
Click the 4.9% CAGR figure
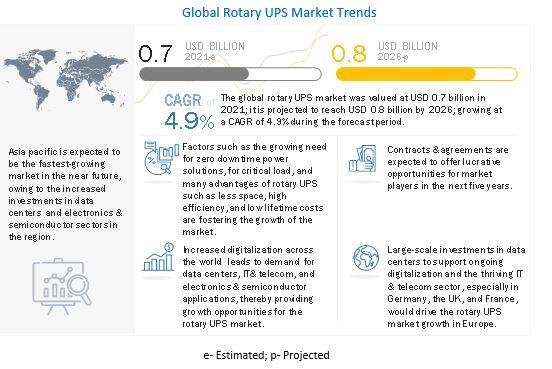189,121
